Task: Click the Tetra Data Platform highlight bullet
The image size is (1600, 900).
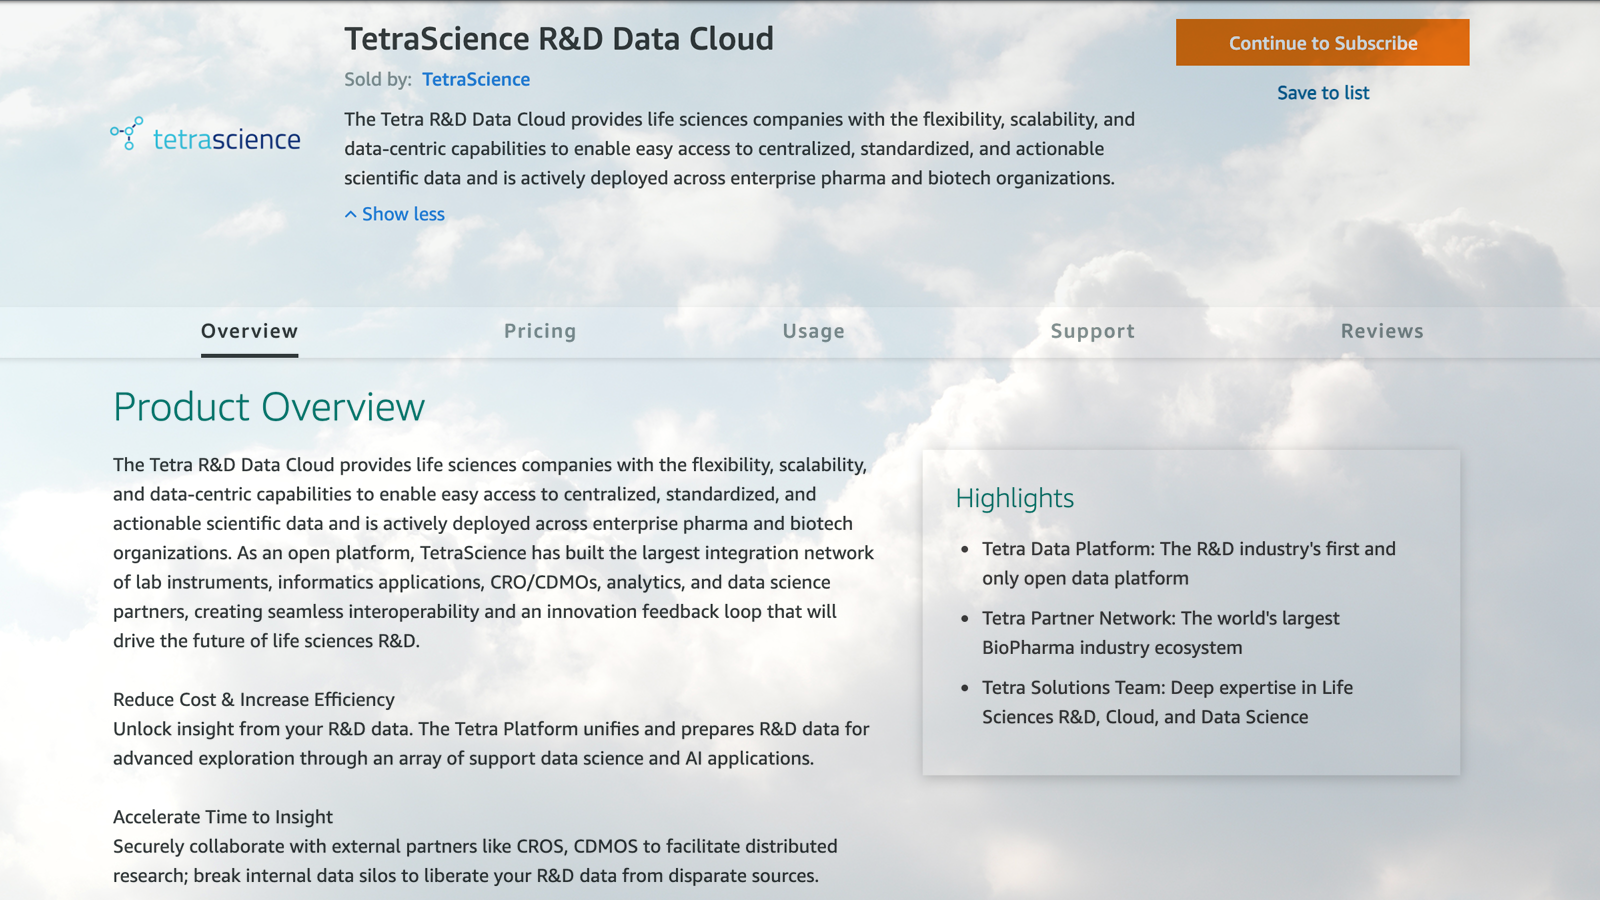Action: coord(1188,563)
